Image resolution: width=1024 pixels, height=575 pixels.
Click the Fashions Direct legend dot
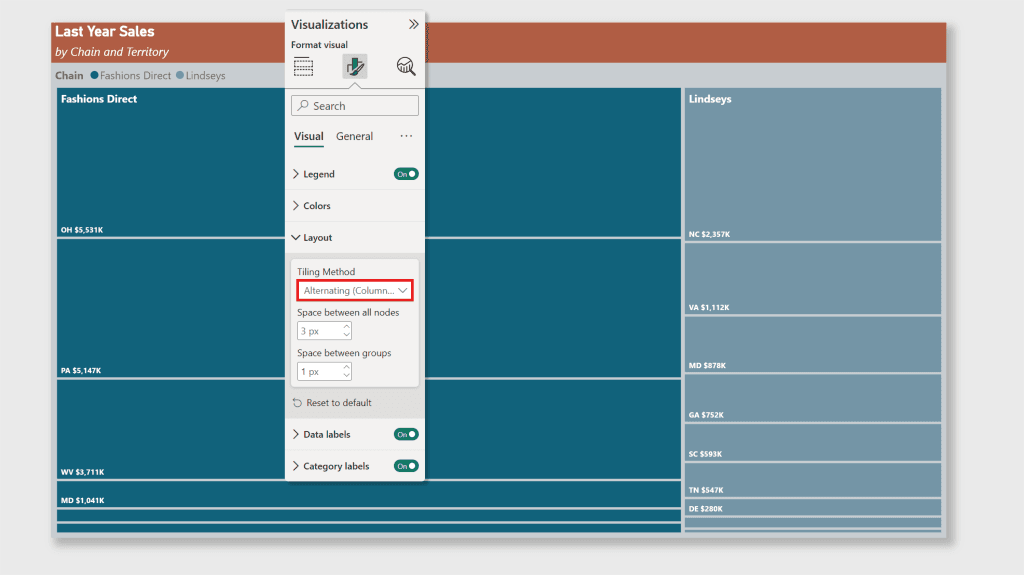(94, 75)
